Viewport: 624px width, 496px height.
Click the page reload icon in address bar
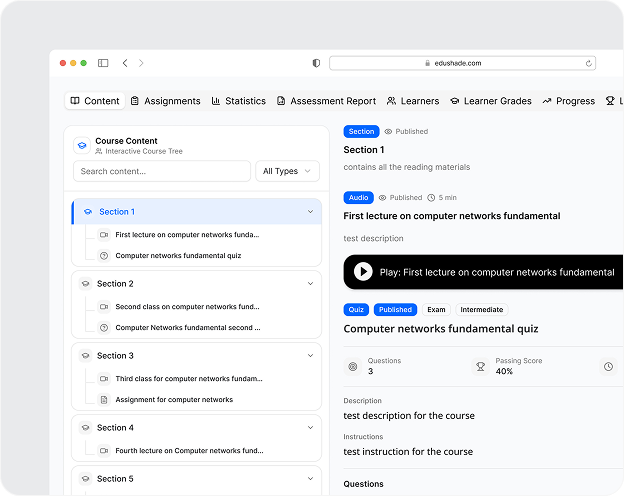point(589,63)
